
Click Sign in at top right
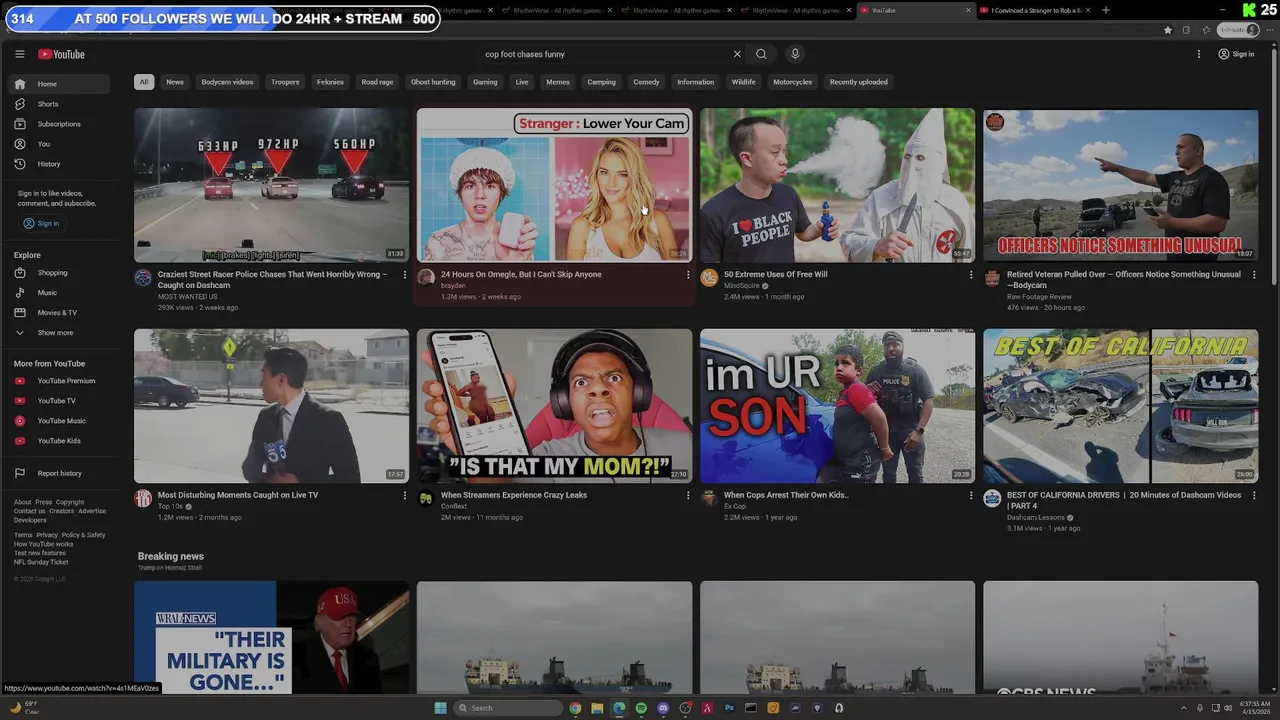(1236, 54)
